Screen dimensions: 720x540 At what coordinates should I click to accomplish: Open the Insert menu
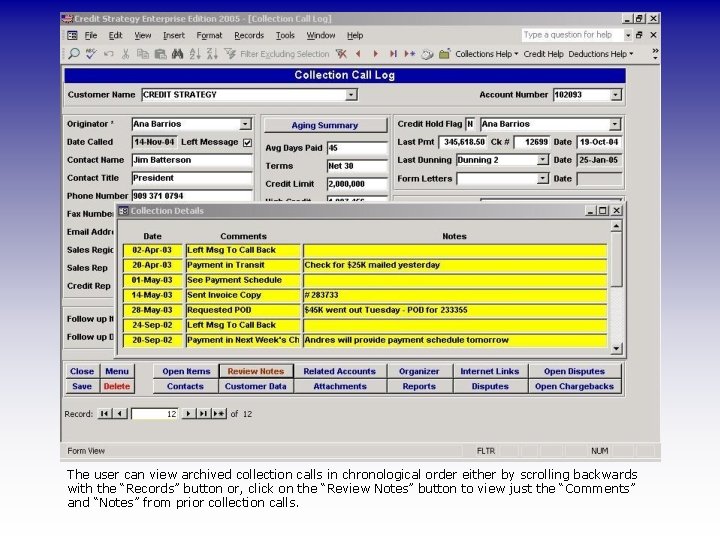pos(174,35)
